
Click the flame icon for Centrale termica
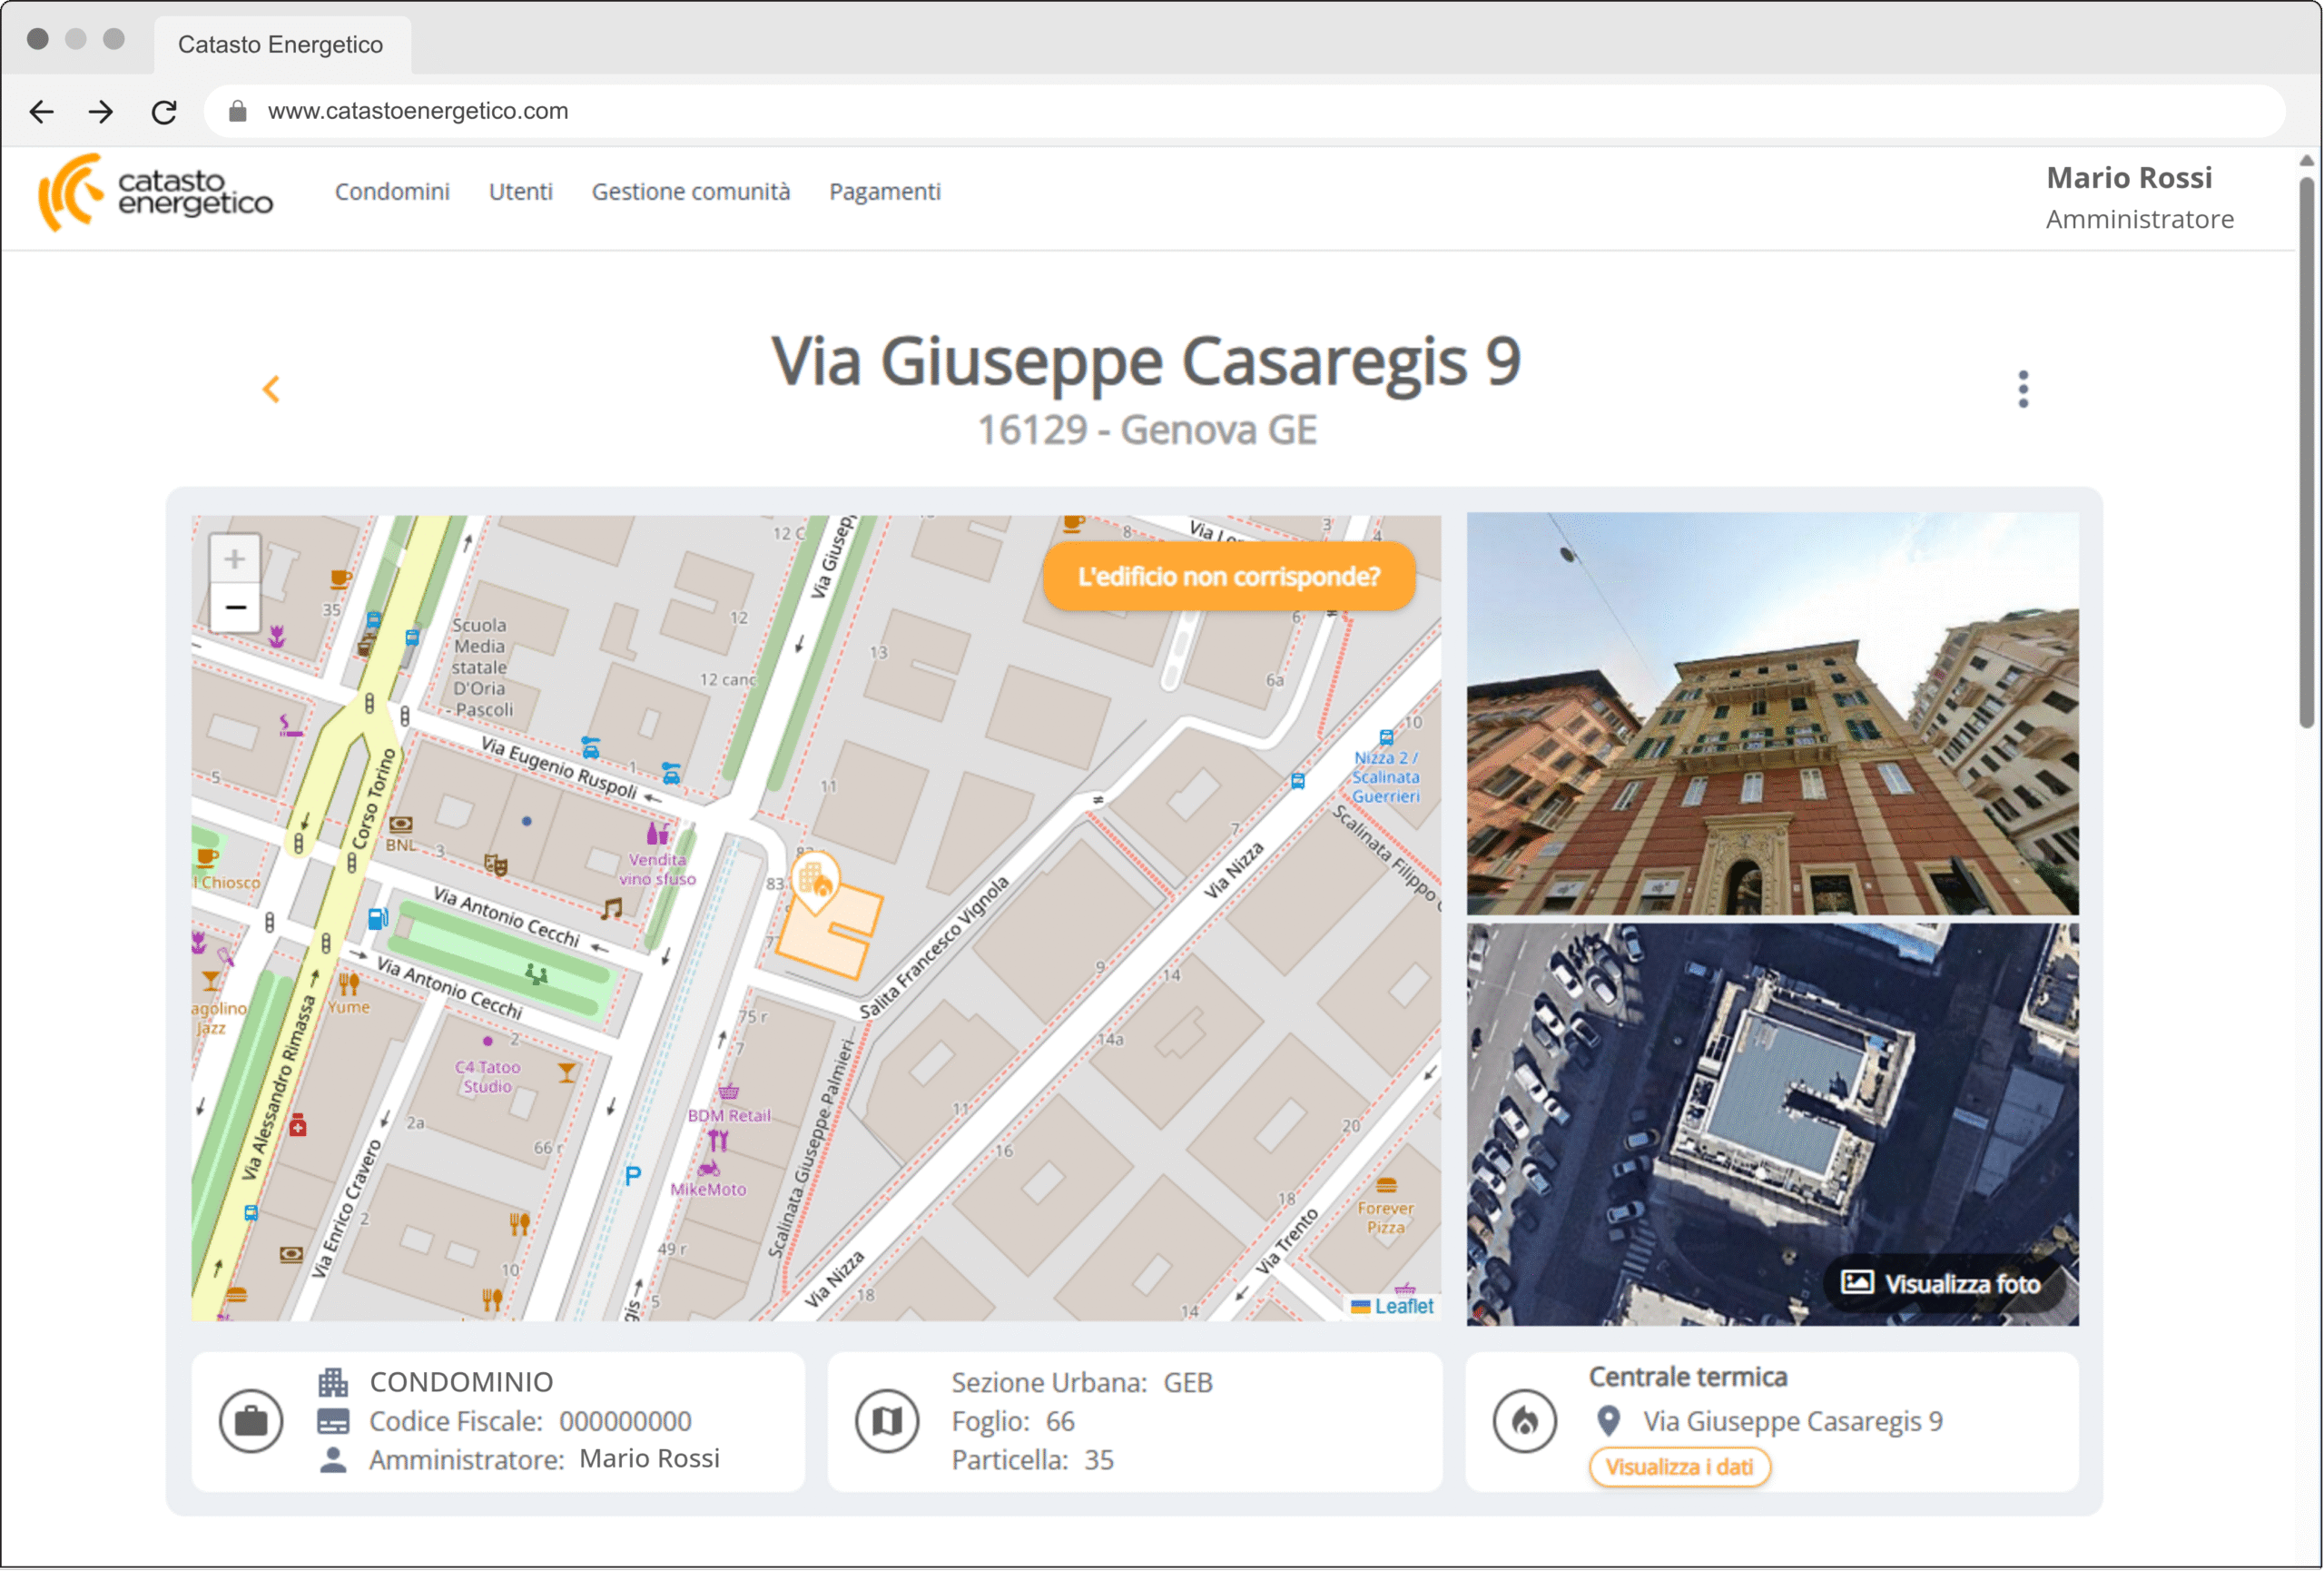[x=1523, y=1420]
